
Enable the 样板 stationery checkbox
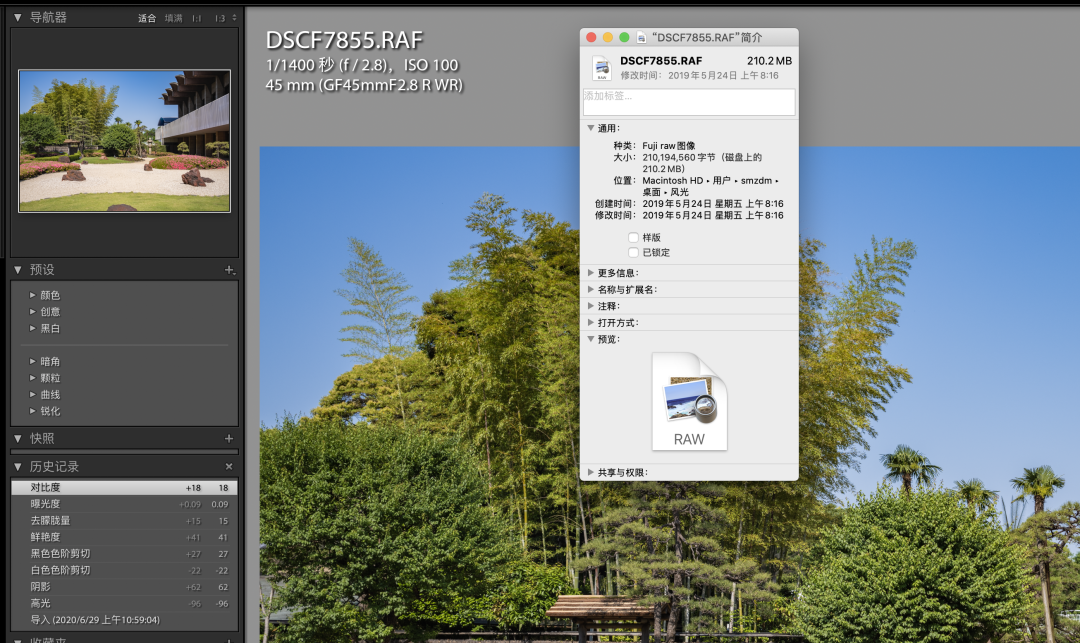tap(633, 238)
